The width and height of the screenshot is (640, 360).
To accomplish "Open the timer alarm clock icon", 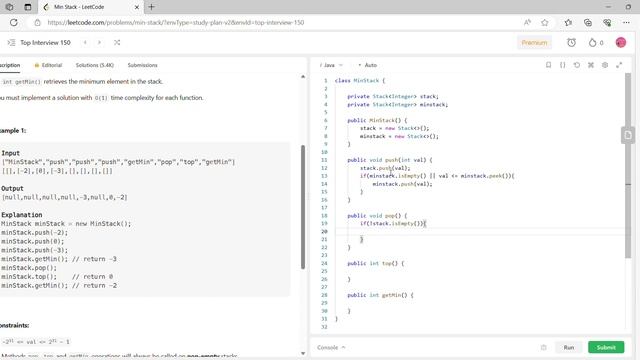I will [571, 42].
